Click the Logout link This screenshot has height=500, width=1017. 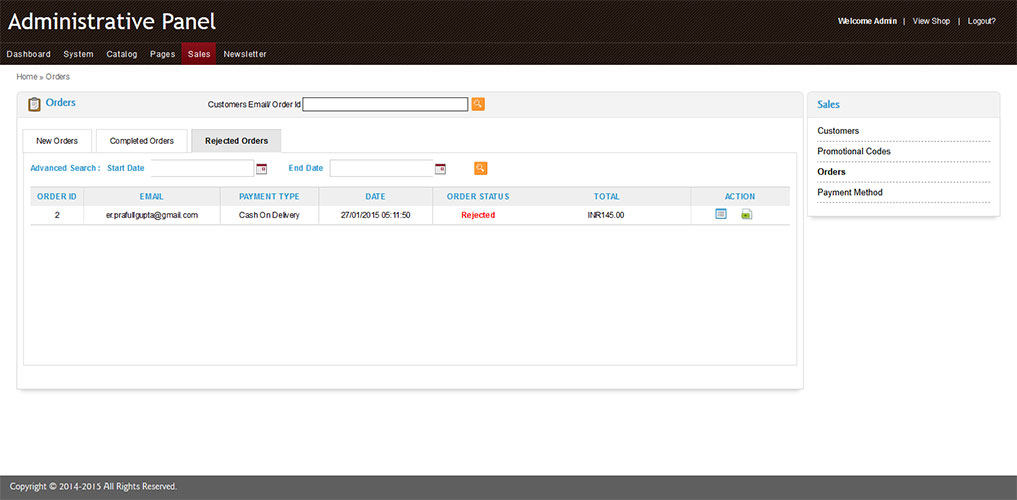[981, 21]
